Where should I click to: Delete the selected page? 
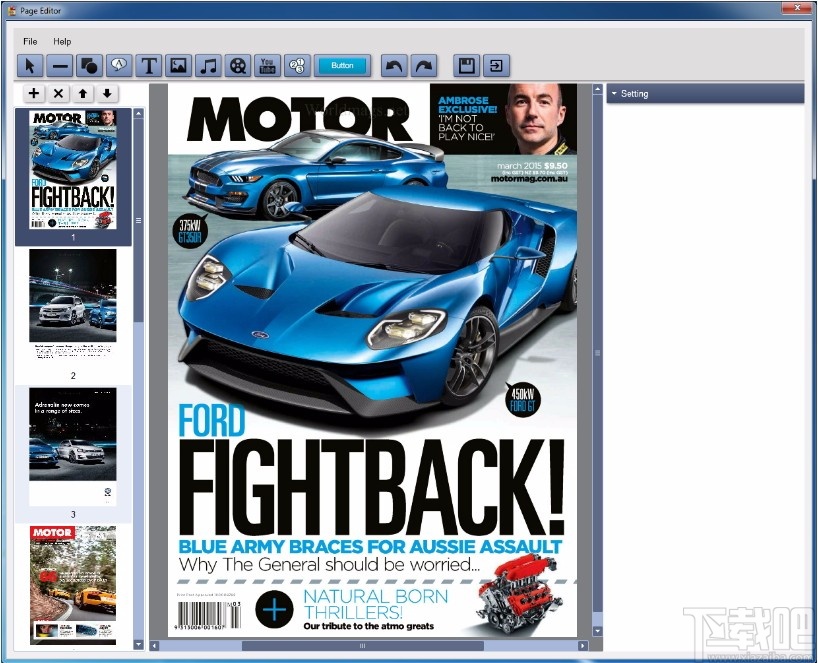tap(58, 93)
